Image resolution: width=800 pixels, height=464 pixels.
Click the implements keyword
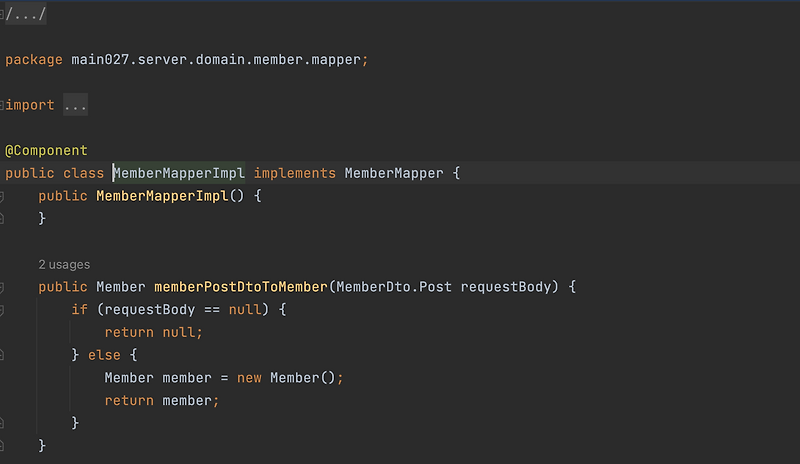click(x=295, y=173)
